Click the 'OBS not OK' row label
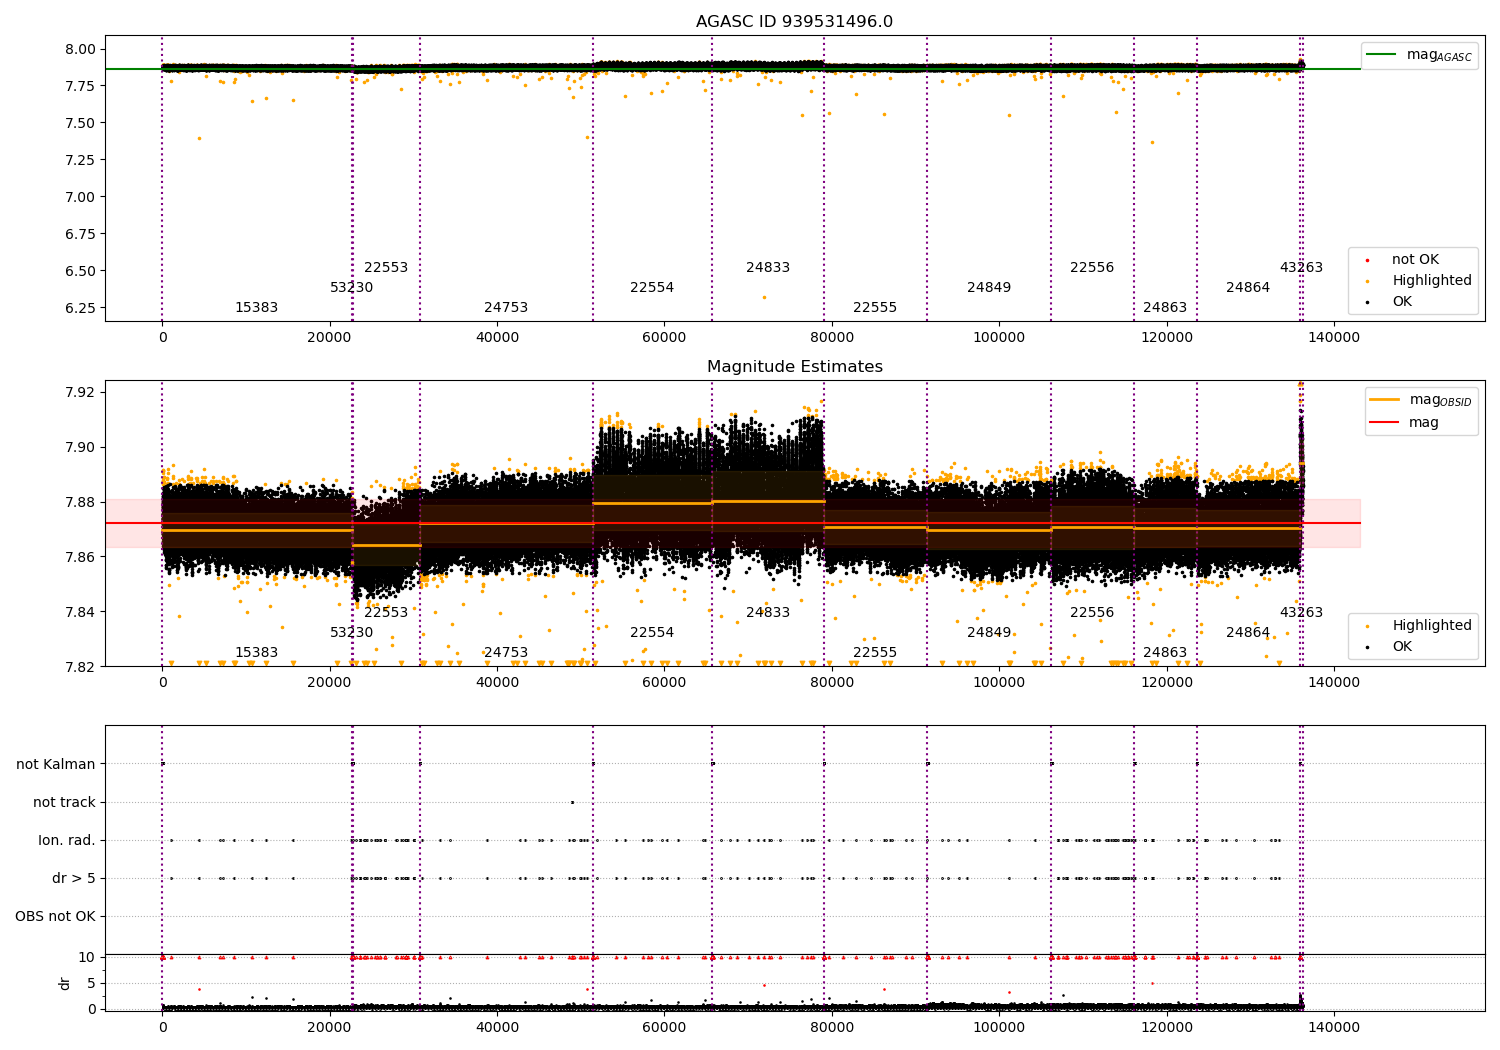This screenshot has height=1050, width=1500. click(55, 916)
